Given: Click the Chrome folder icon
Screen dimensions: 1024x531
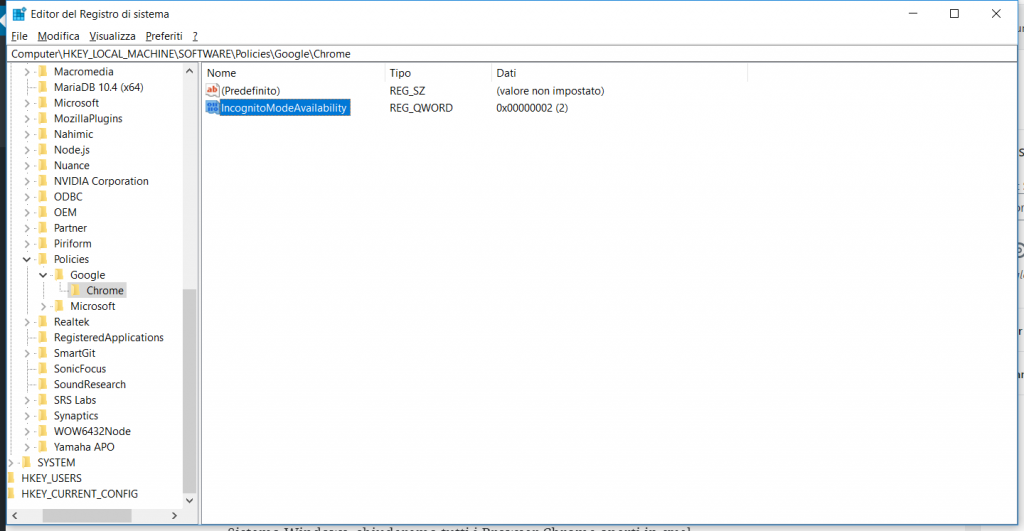Looking at the screenshot, I should [76, 291].
